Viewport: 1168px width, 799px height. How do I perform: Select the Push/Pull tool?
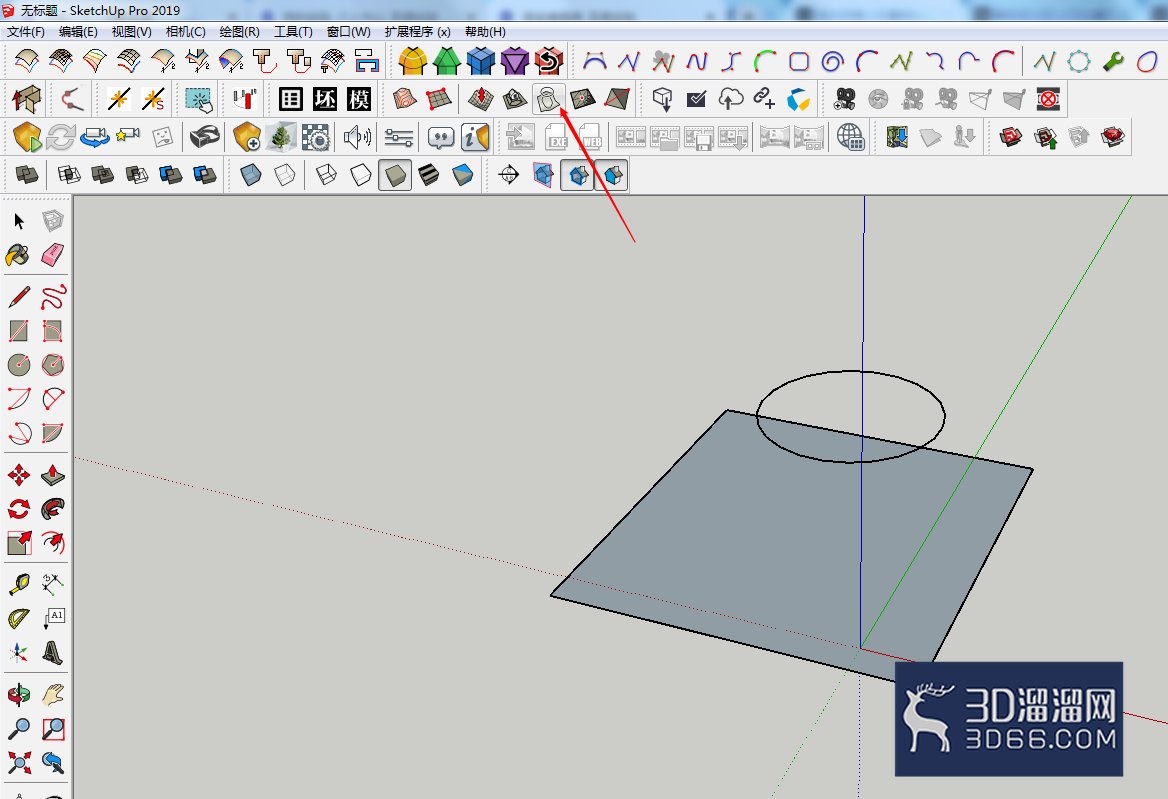[x=53, y=474]
